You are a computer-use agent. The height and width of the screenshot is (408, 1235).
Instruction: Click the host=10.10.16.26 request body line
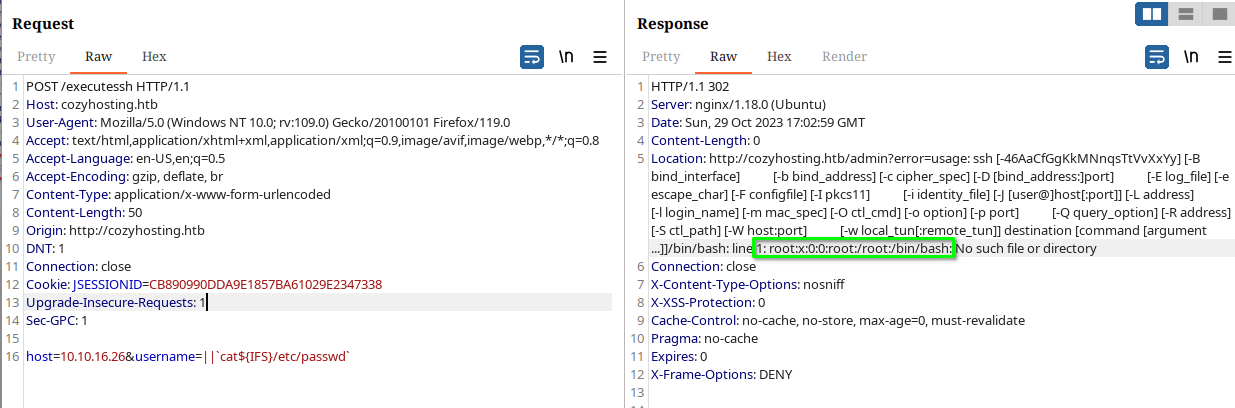tap(188, 357)
